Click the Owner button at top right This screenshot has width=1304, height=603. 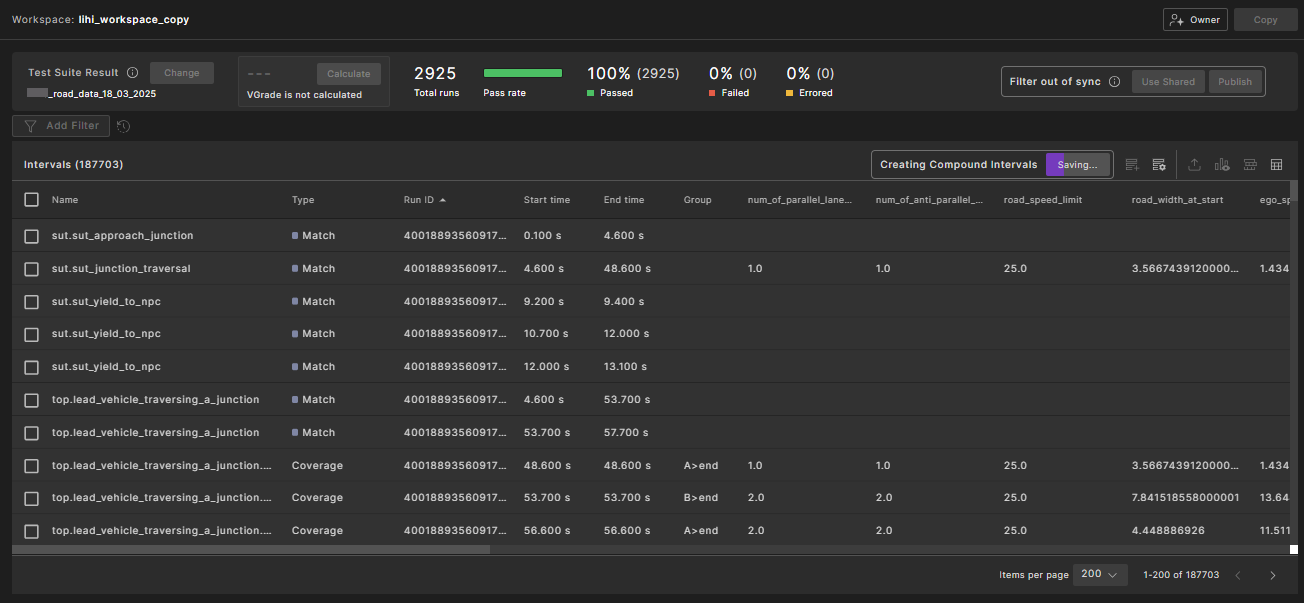pos(1195,20)
